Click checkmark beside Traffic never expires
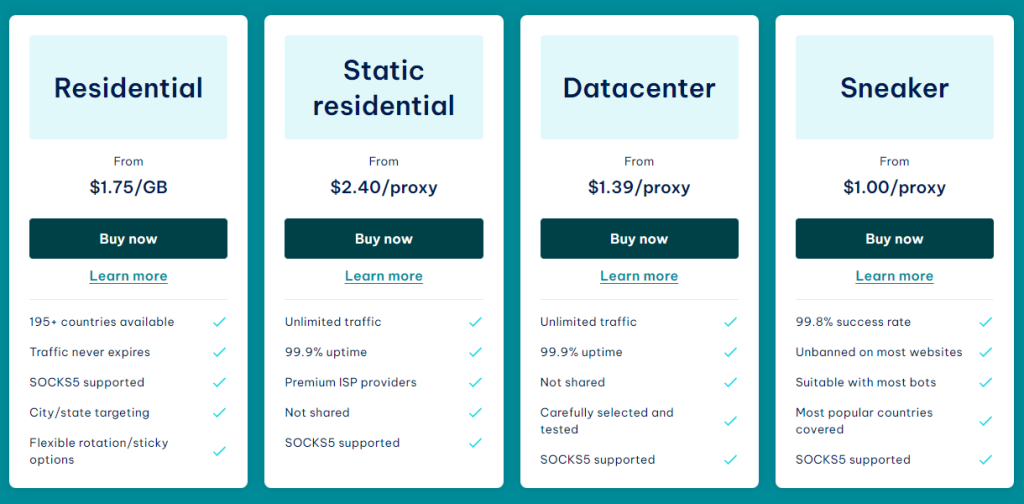This screenshot has width=1024, height=504. 219,352
